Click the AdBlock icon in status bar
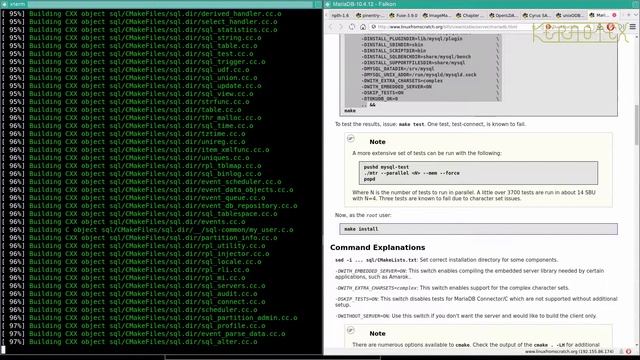640x360 pixels. click(x=629, y=351)
